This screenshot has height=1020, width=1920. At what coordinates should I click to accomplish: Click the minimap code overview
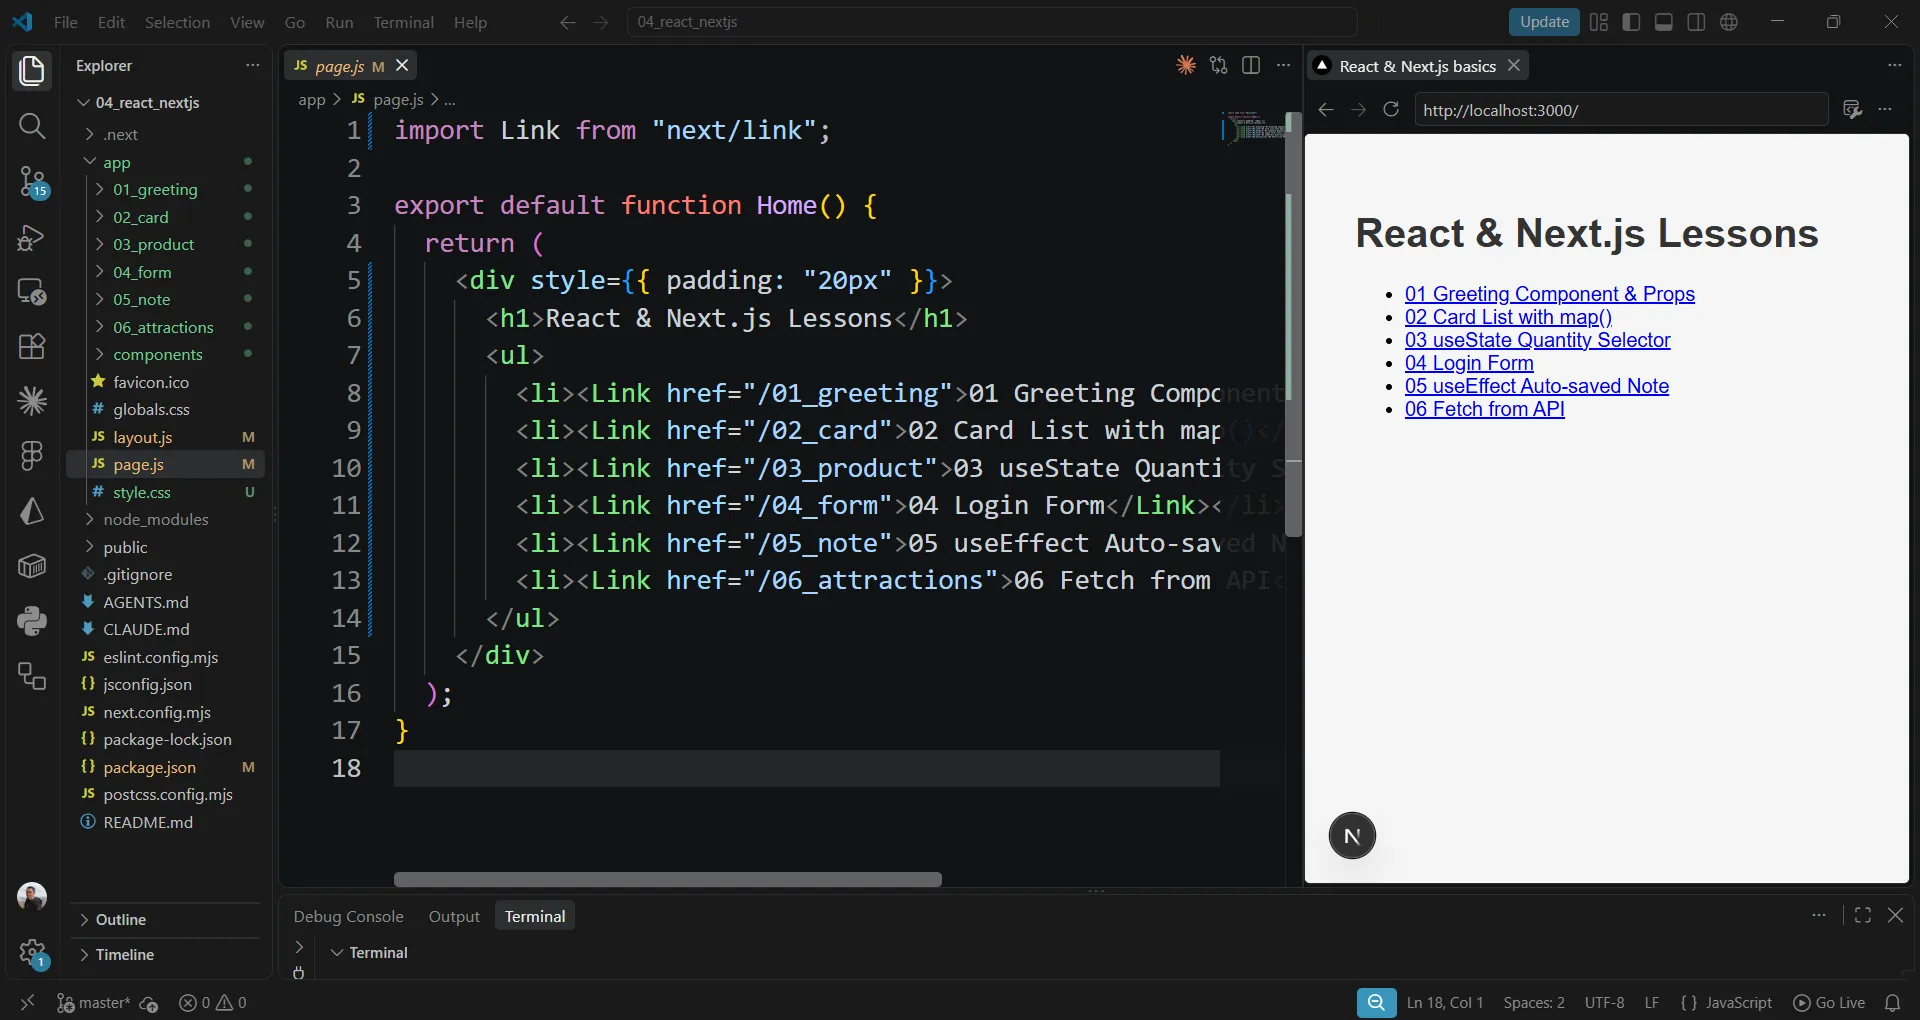[1253, 128]
